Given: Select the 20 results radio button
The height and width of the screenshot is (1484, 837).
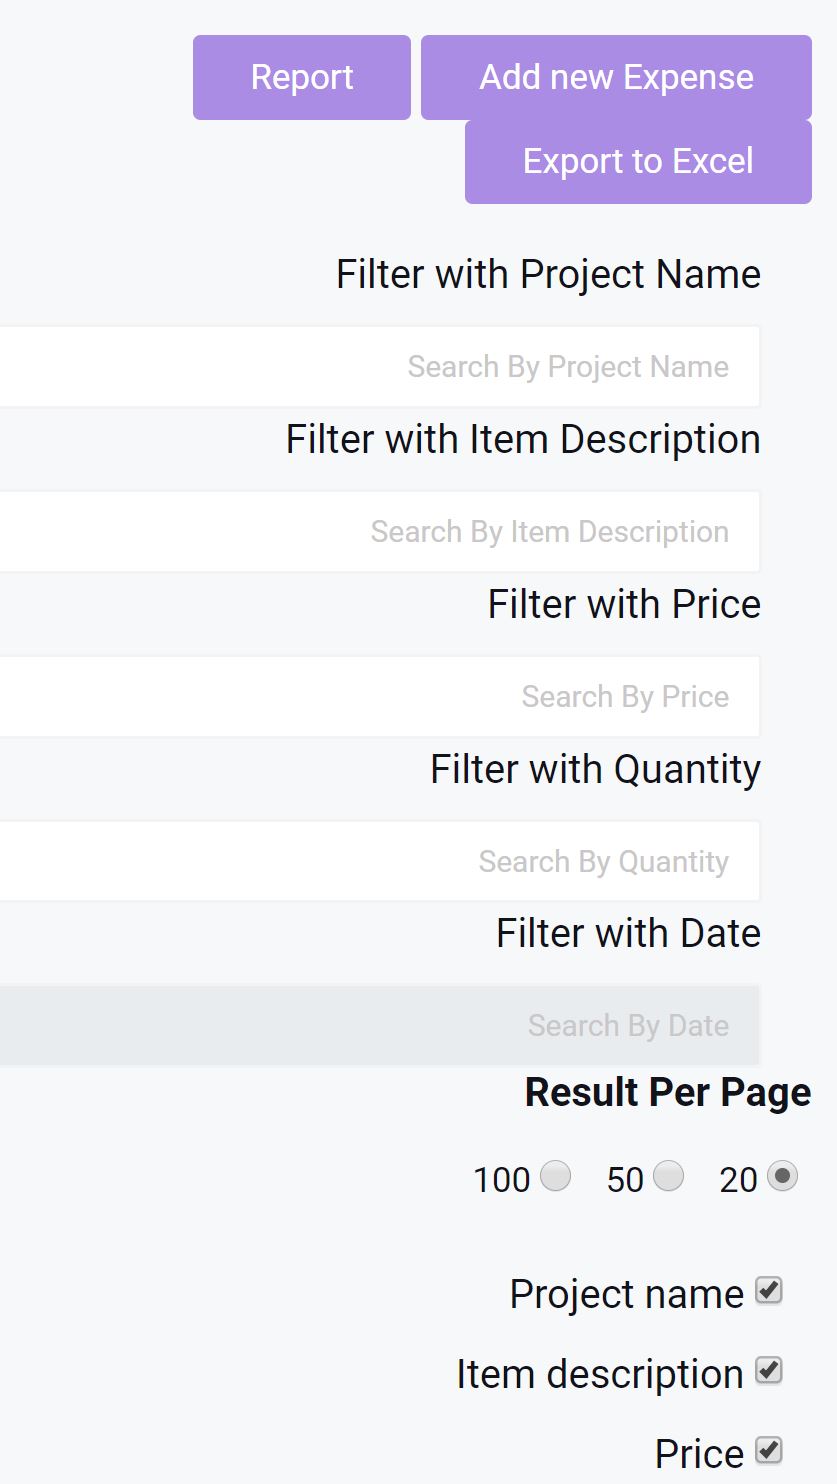Looking at the screenshot, I should click(782, 1176).
